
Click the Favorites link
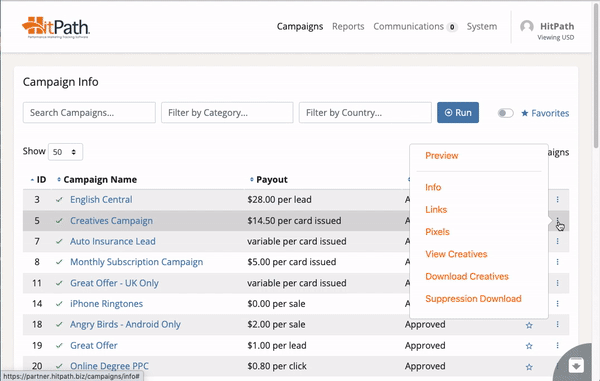545,113
